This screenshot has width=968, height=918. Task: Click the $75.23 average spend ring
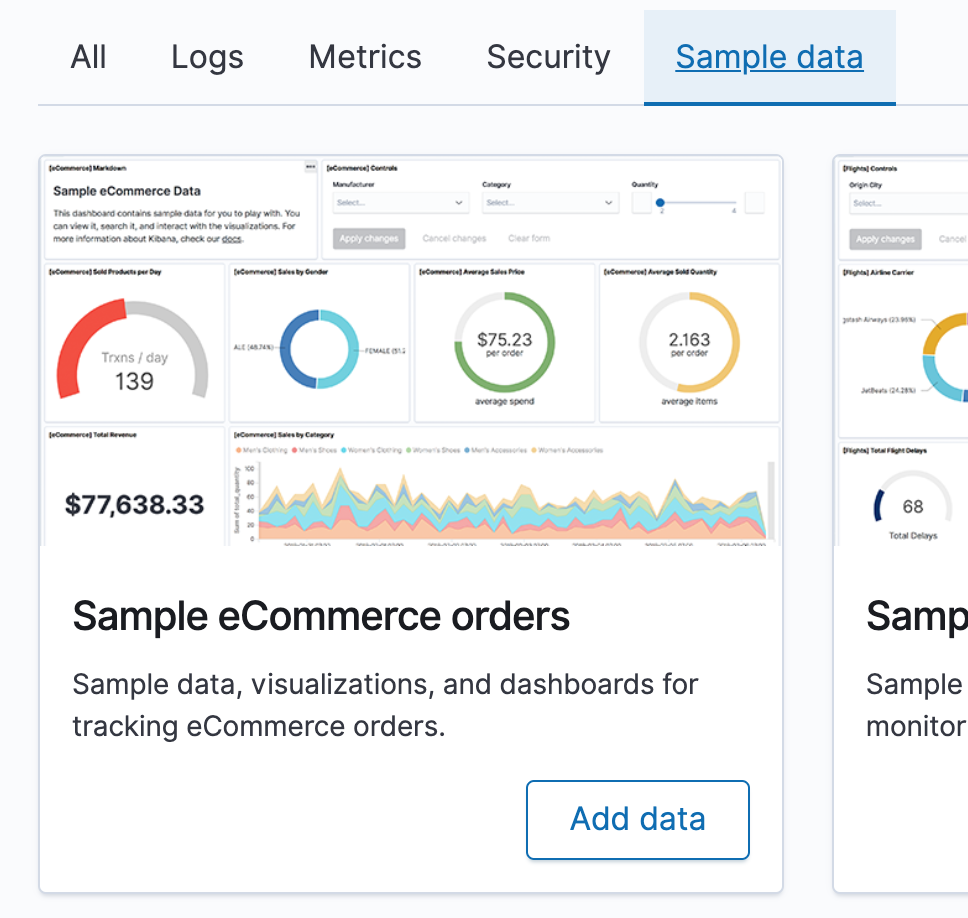click(504, 342)
